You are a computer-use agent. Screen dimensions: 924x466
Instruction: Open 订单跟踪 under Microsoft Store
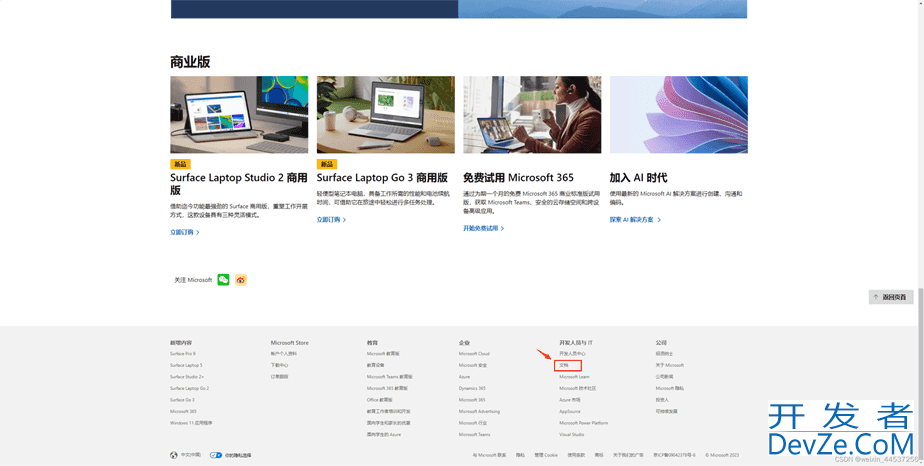pos(279,376)
